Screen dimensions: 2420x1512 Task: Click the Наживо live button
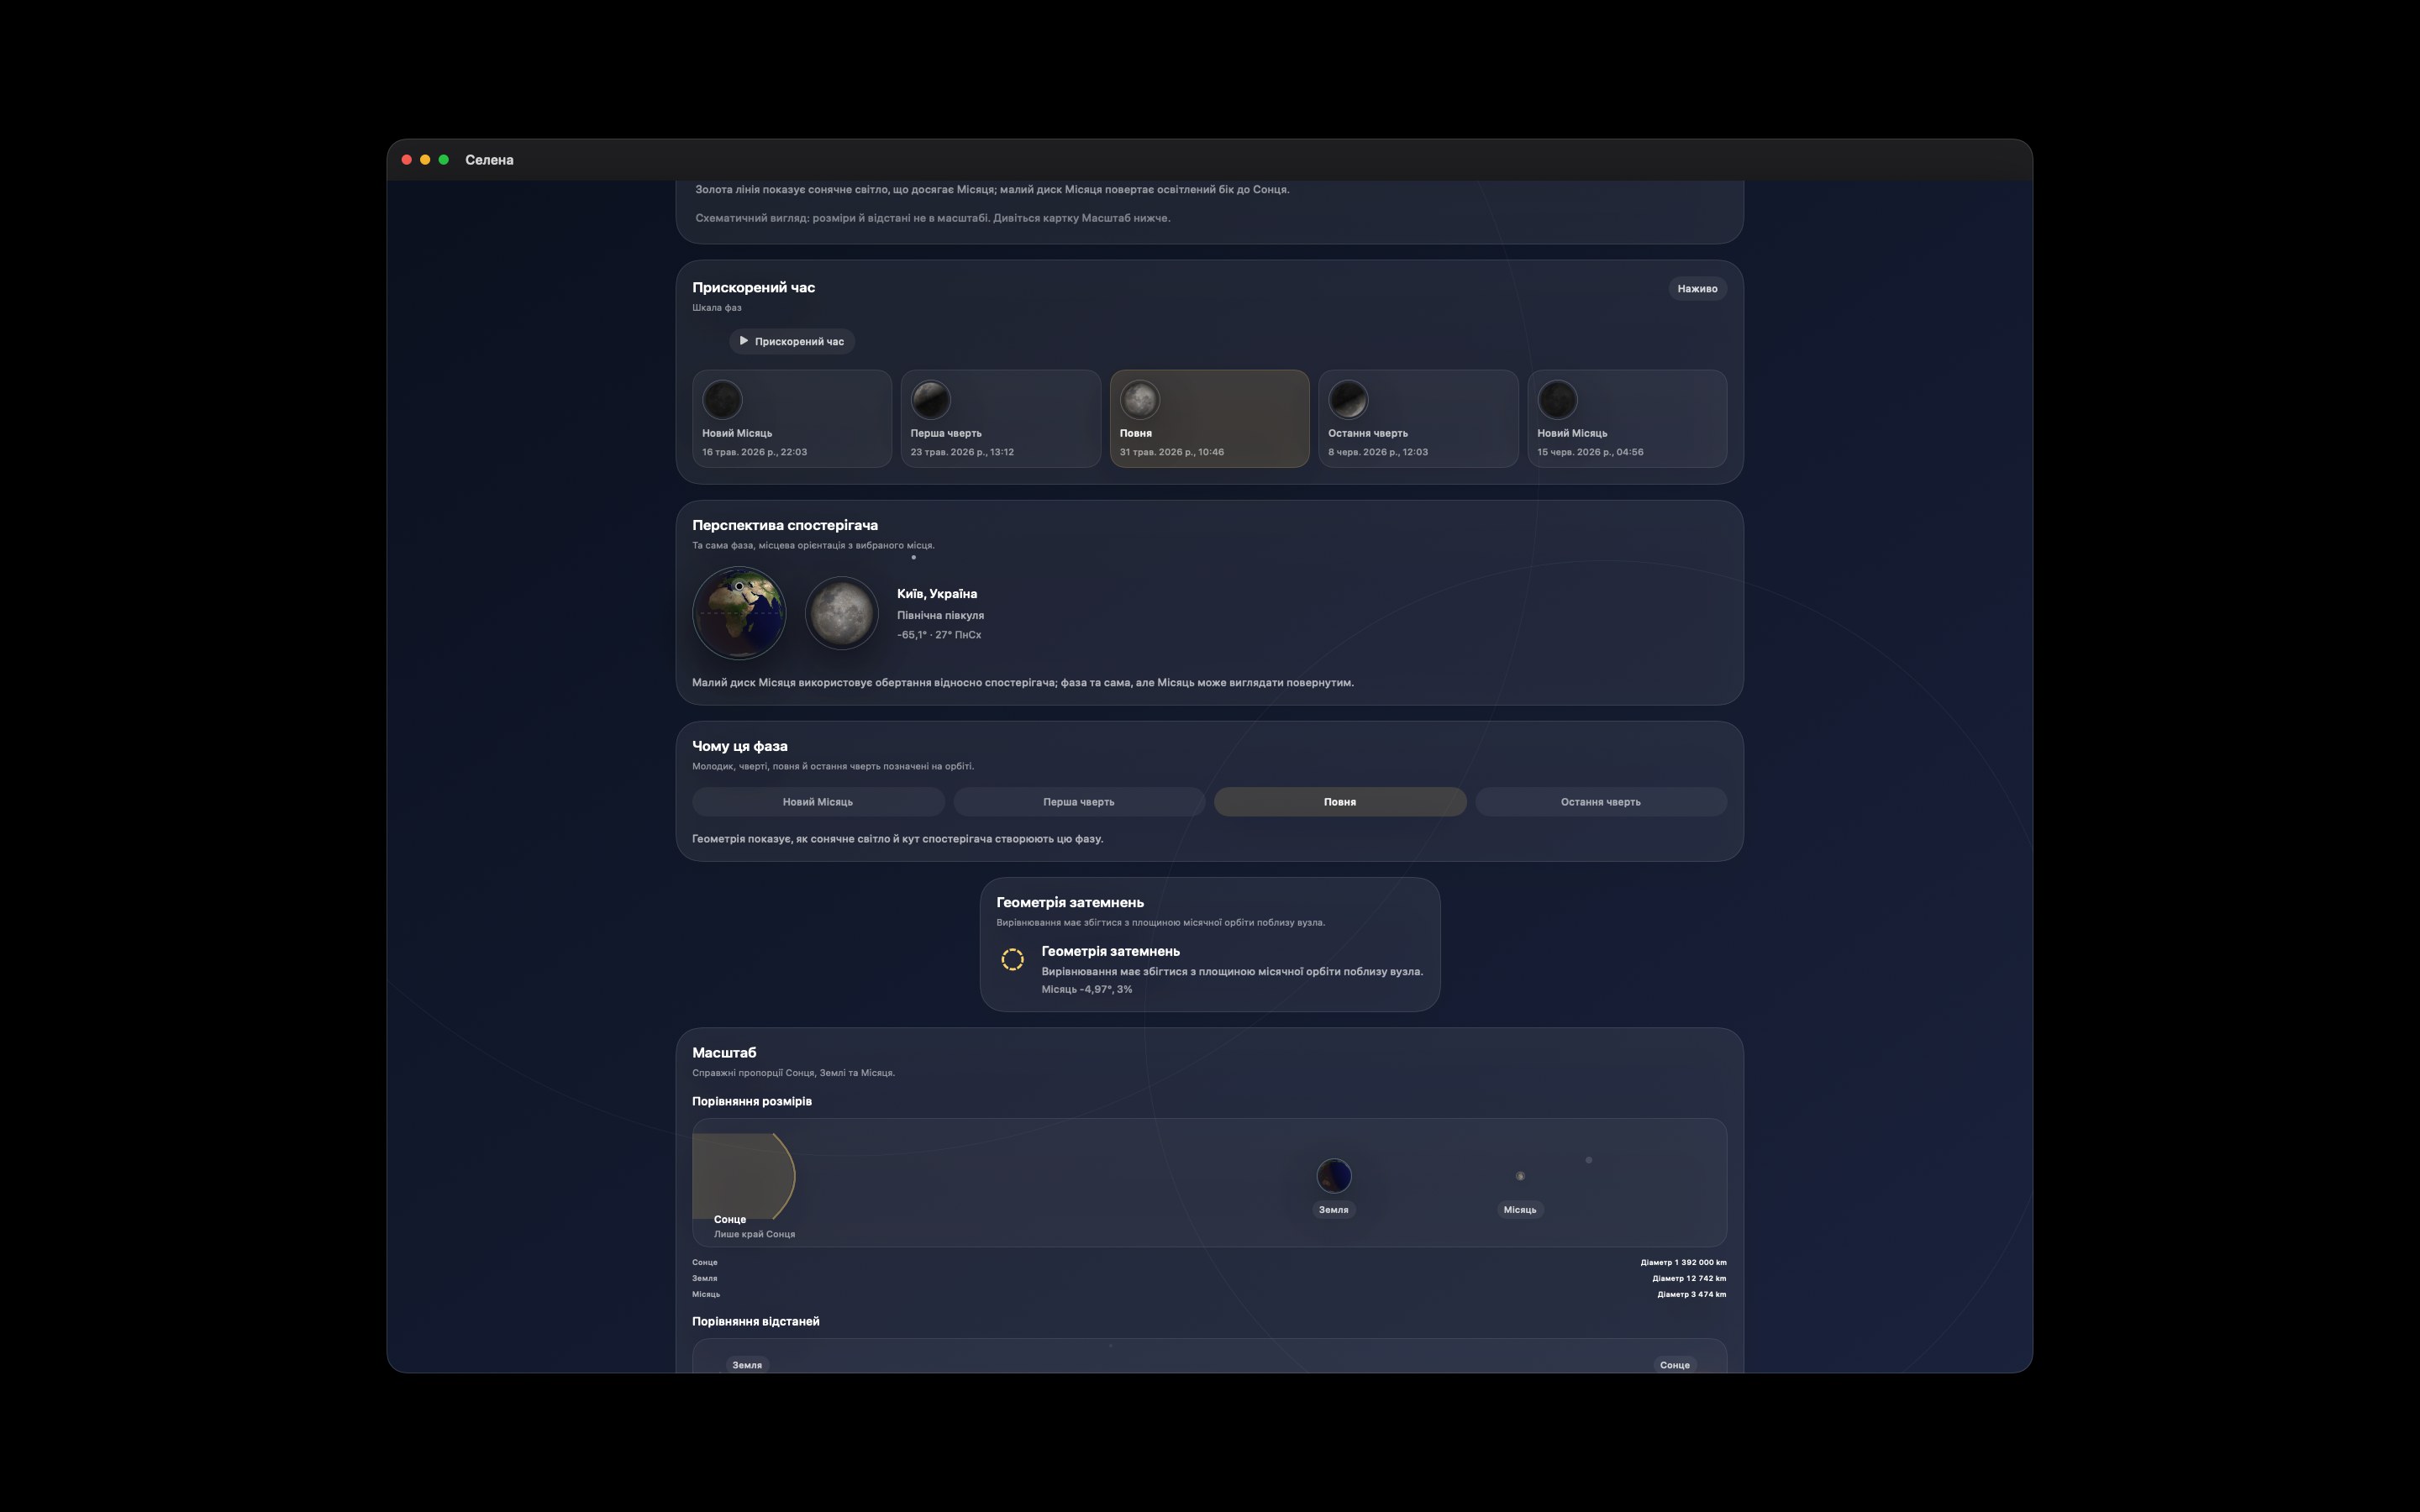click(1697, 289)
